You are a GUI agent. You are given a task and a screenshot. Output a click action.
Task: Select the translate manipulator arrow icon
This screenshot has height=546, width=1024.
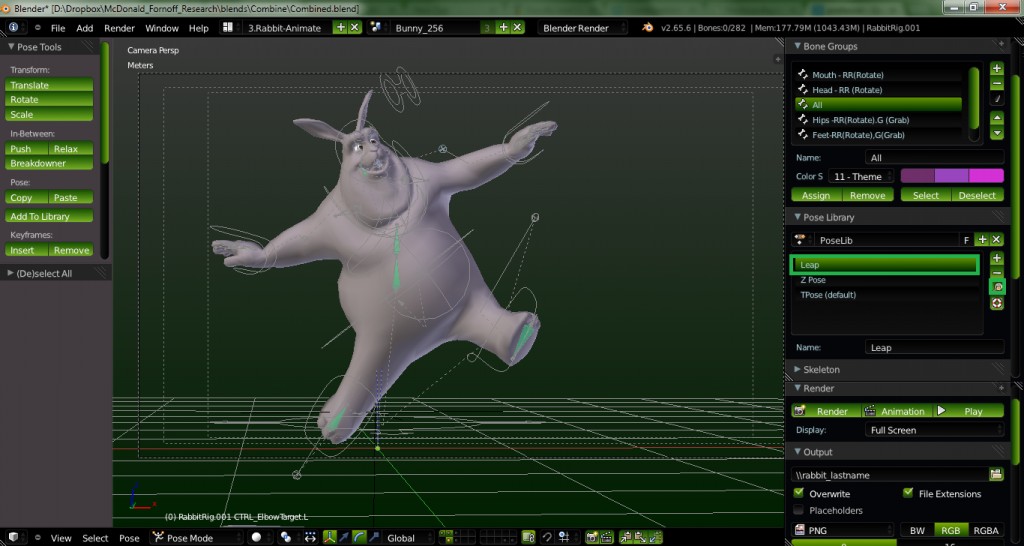[344, 538]
